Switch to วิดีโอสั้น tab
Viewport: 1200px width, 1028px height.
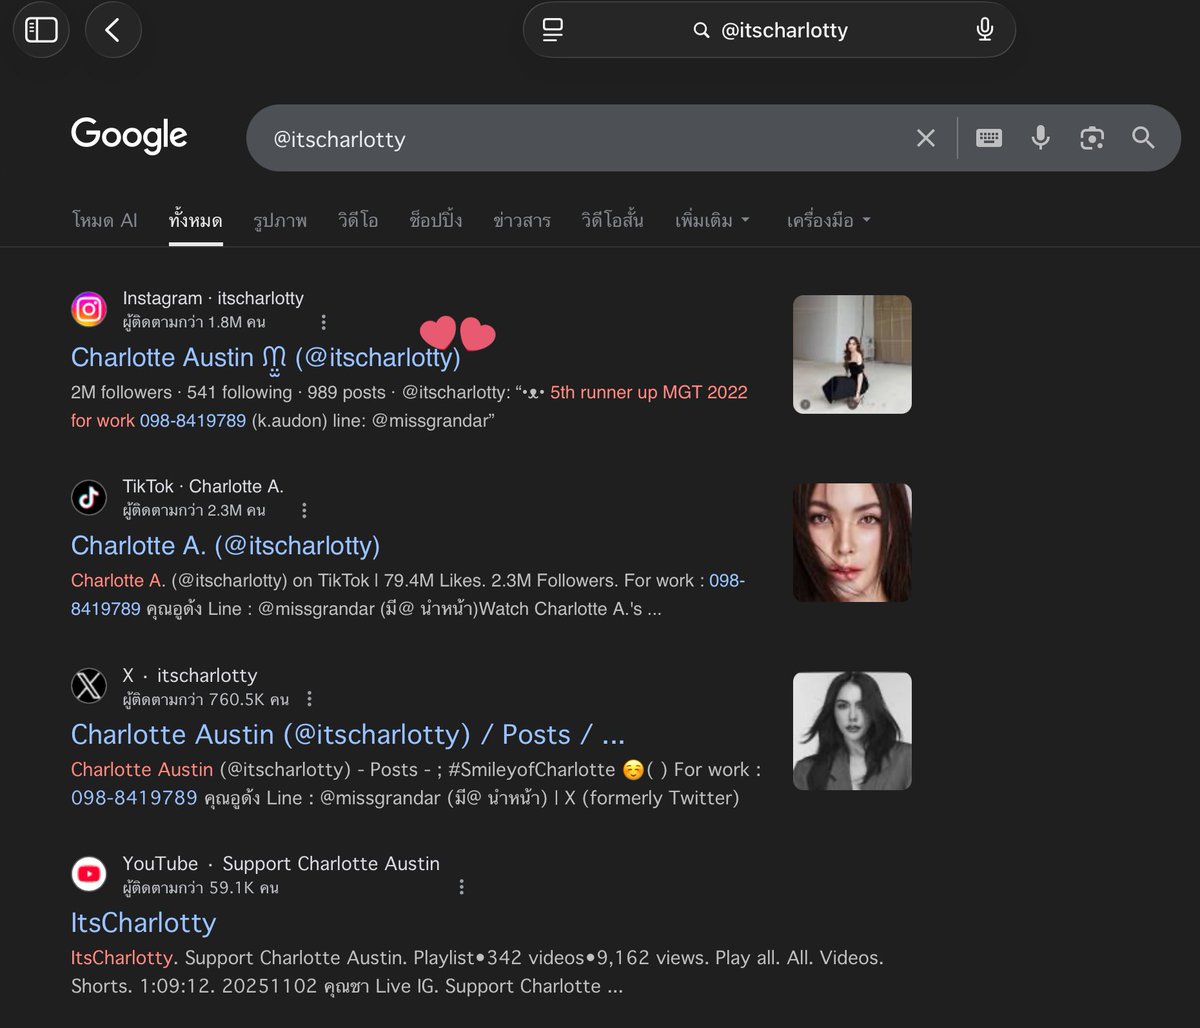pyautogui.click(x=613, y=220)
